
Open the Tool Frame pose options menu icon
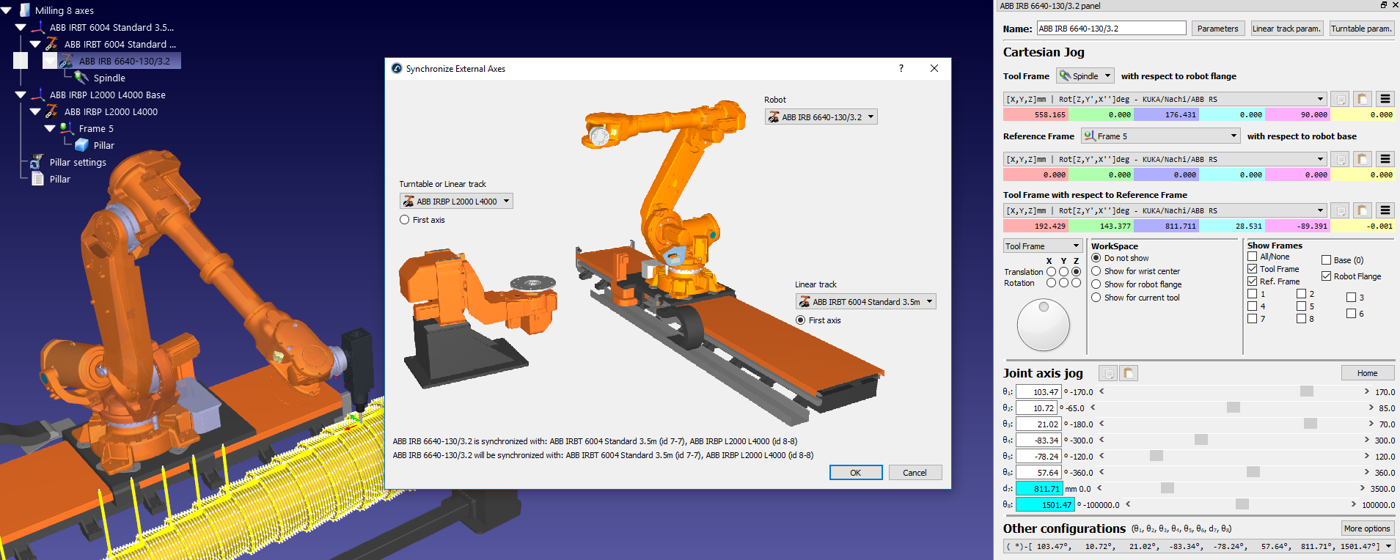[1385, 99]
